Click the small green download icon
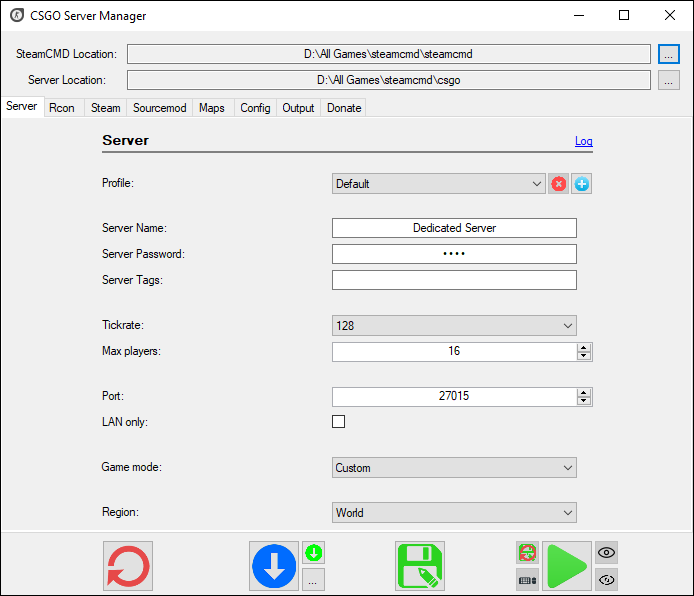 313,553
